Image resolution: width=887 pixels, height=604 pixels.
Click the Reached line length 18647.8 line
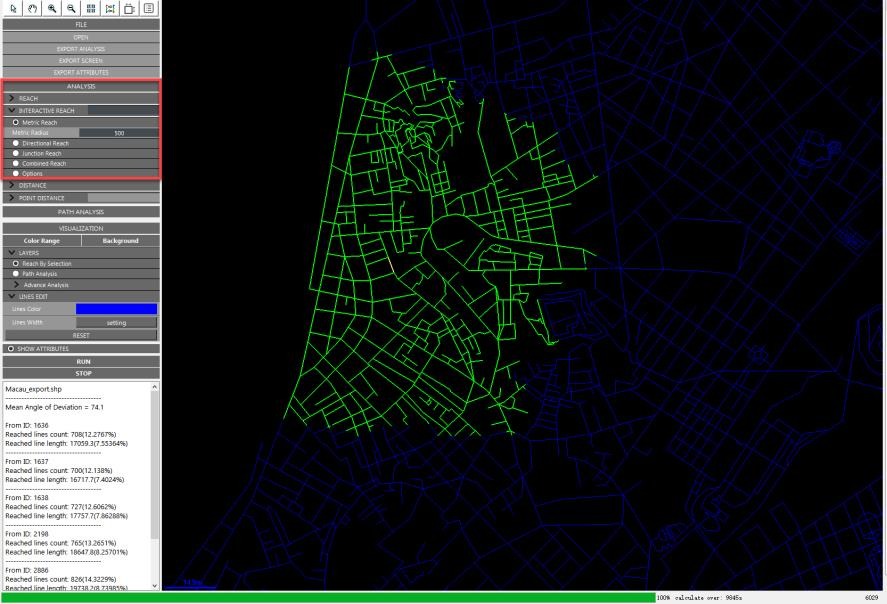coord(66,552)
